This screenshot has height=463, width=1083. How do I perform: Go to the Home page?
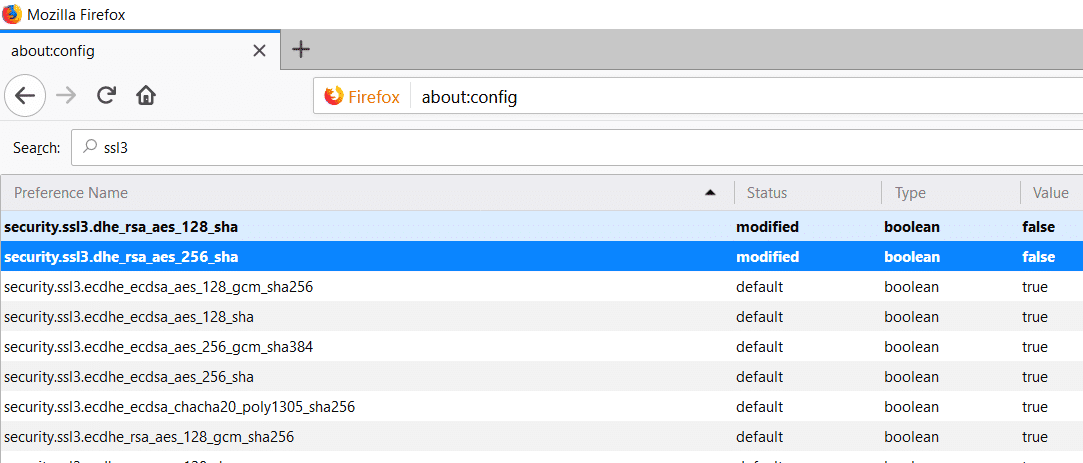146,96
